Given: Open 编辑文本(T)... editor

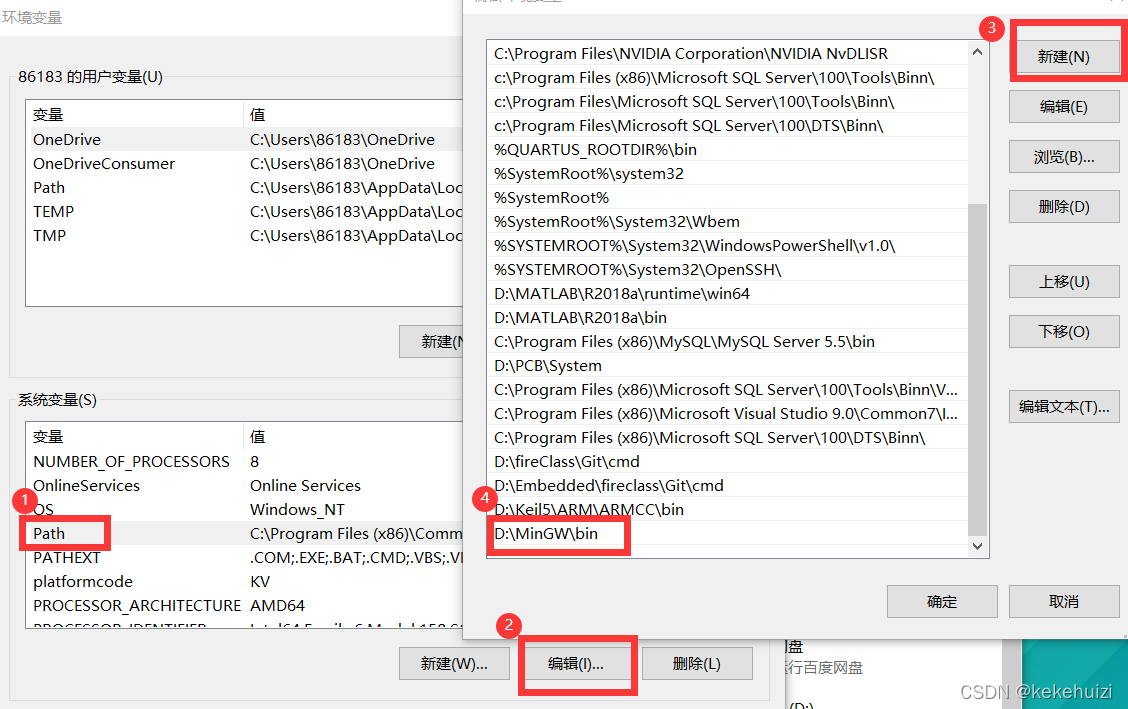Looking at the screenshot, I should point(1063,406).
